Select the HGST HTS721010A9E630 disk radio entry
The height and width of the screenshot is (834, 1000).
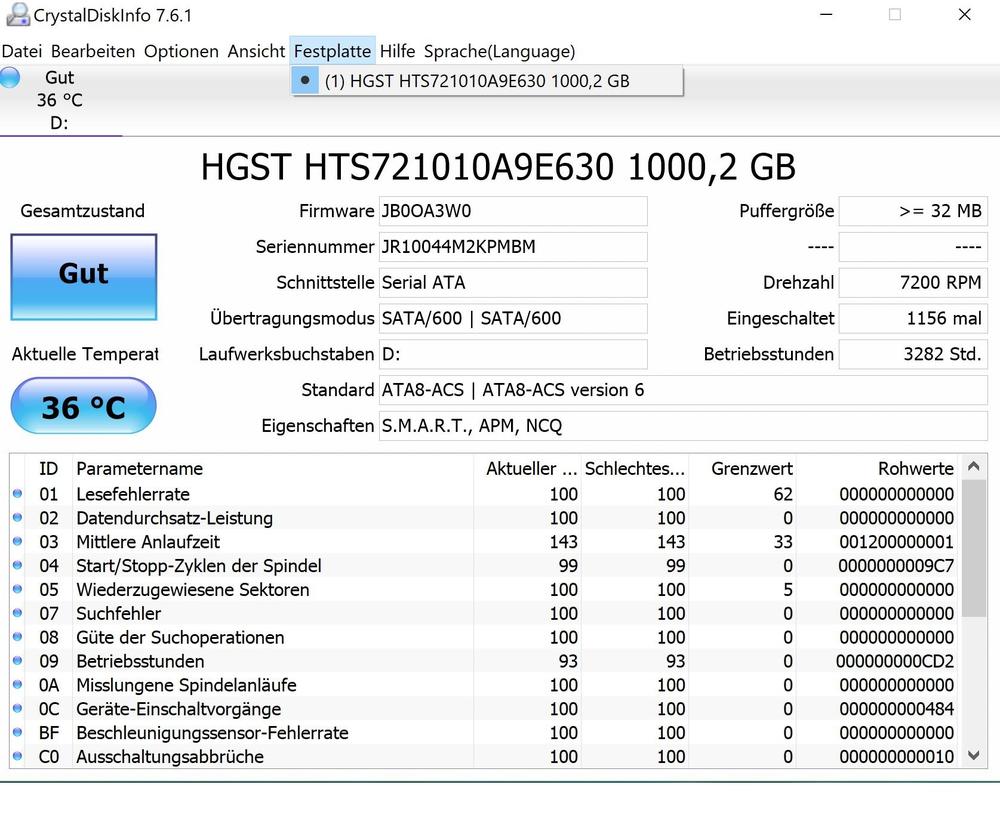[x=476, y=81]
